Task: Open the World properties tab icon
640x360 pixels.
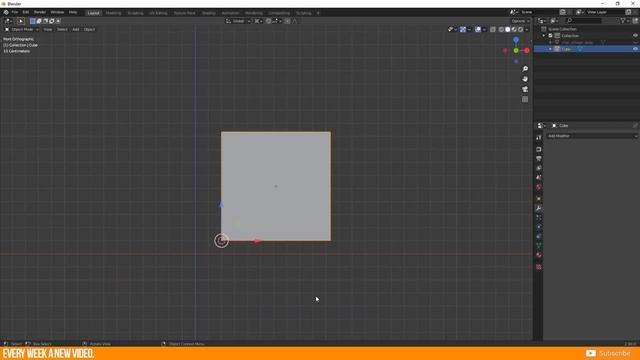Action: 539,187
